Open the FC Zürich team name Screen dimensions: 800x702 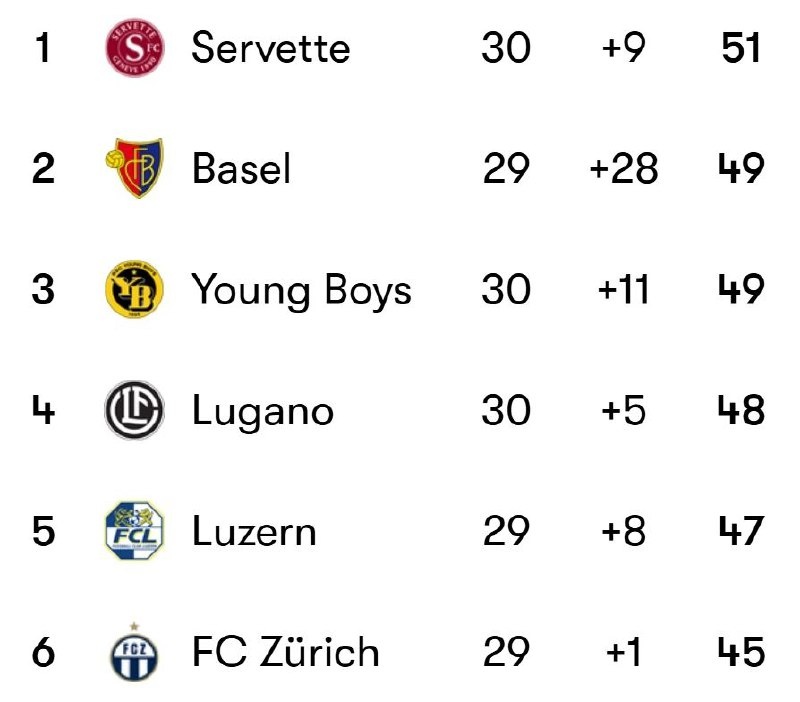pos(285,653)
